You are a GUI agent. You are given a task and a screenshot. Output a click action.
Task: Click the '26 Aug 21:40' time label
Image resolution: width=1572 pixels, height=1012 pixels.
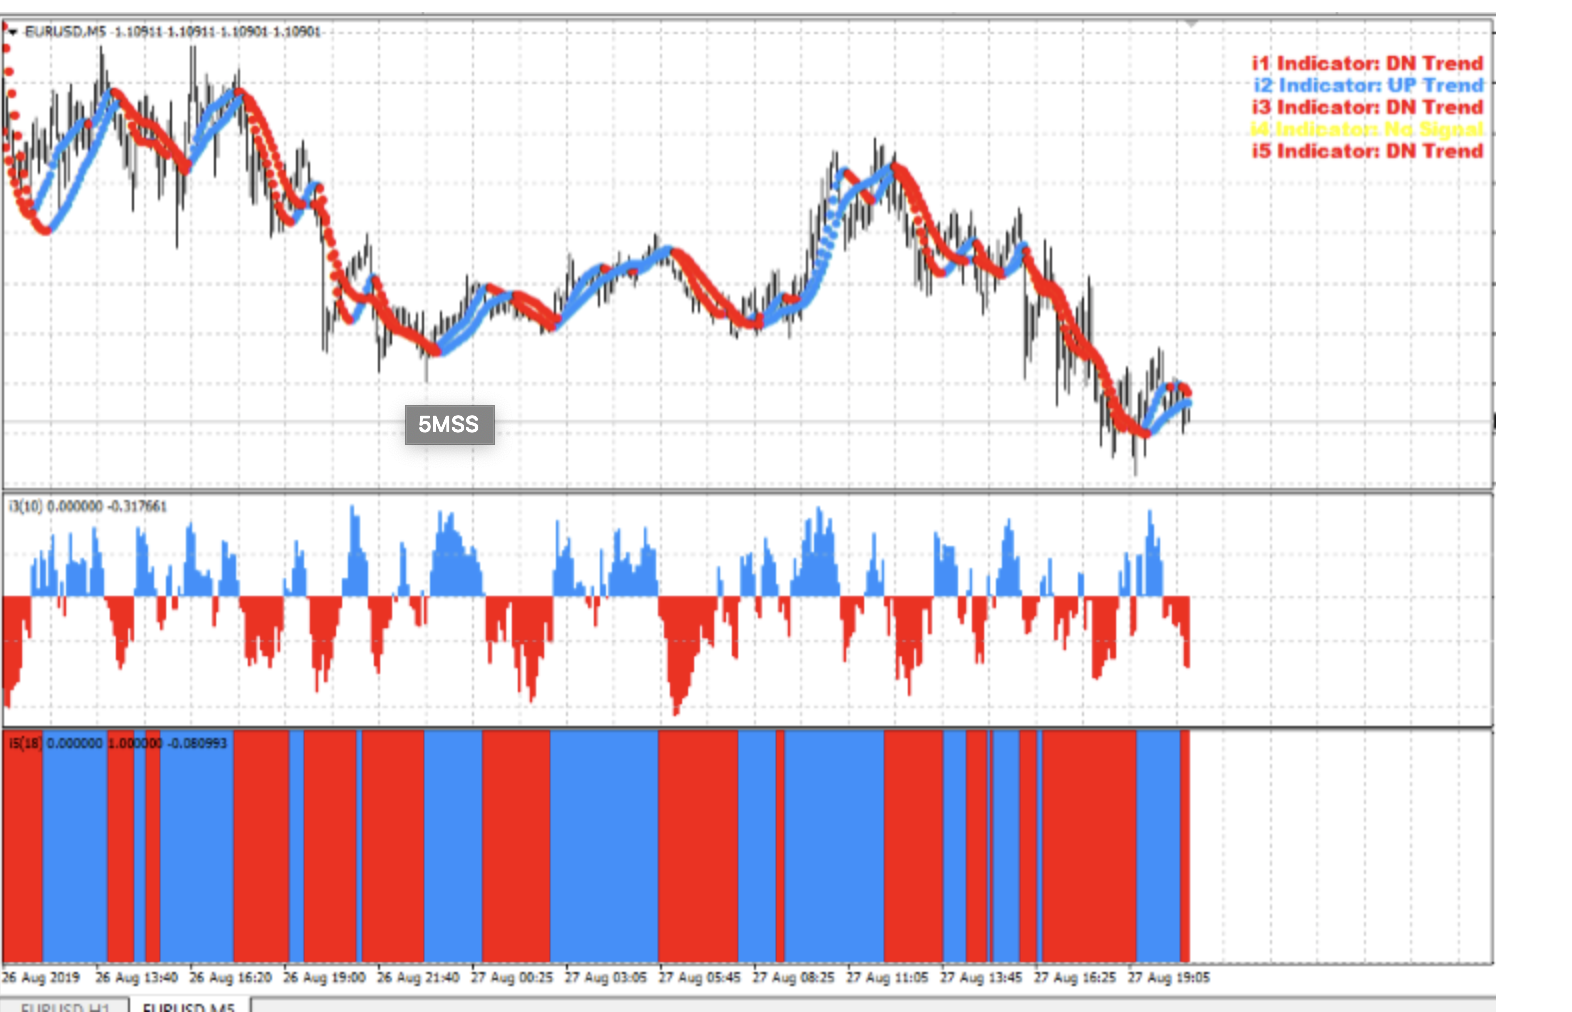coord(418,977)
